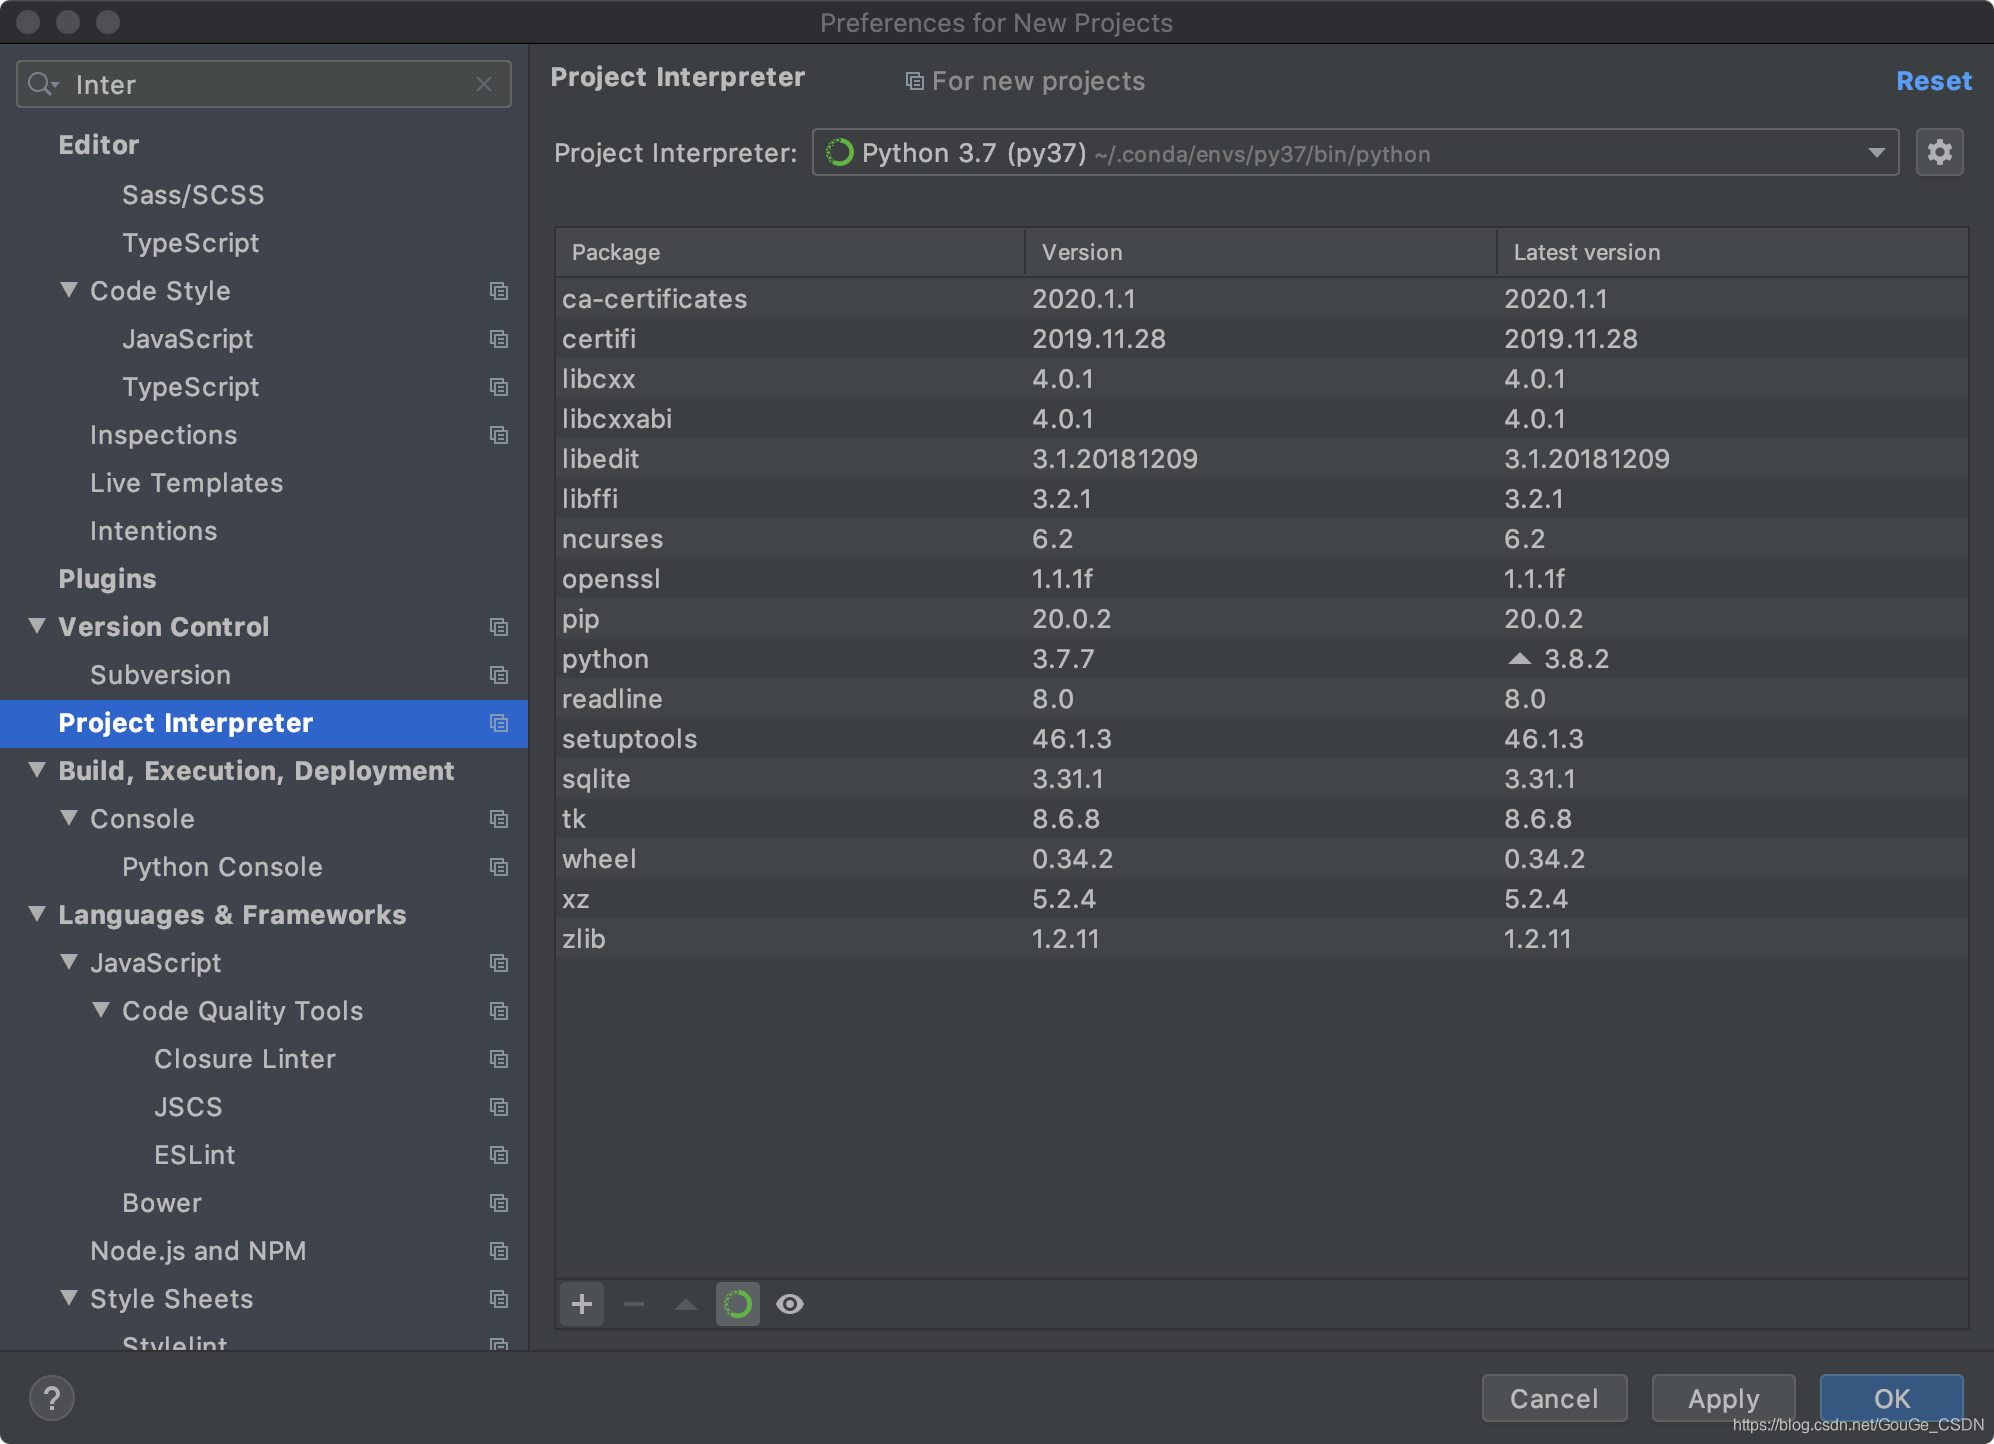Click the For new projects icon label
This screenshot has width=1994, height=1444.
point(1025,81)
